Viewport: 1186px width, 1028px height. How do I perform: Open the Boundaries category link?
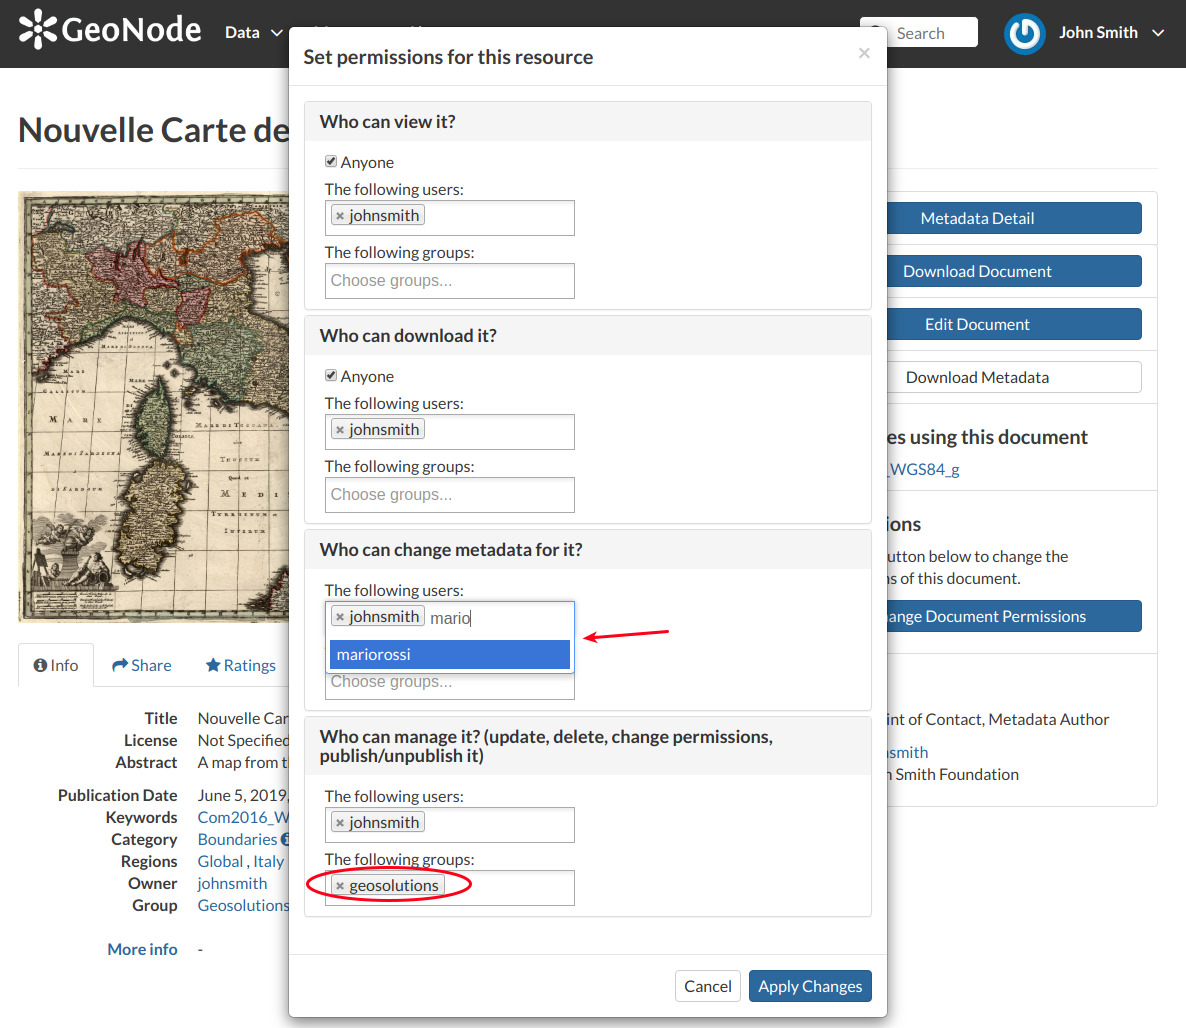pyautogui.click(x=238, y=839)
